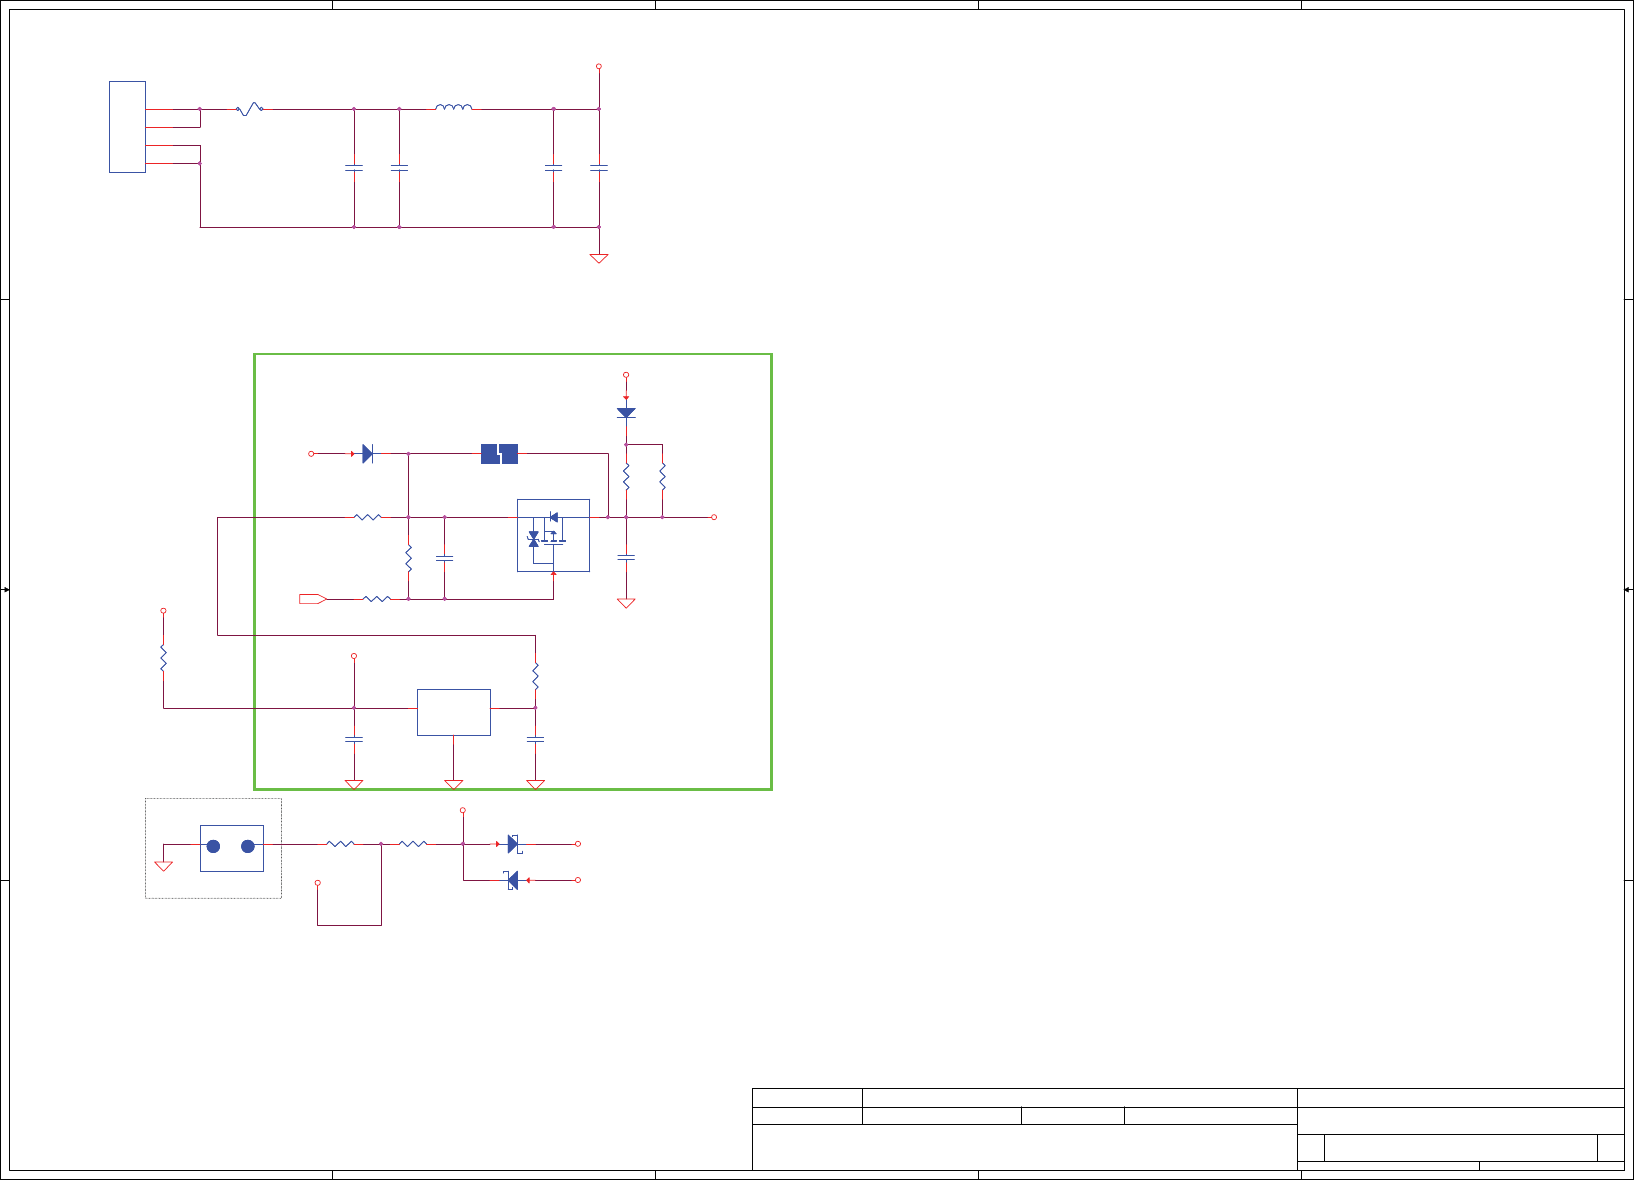Click the terminal right of the upper Schottky diode
Image resolution: width=1634 pixels, height=1180 pixels.
tap(578, 844)
